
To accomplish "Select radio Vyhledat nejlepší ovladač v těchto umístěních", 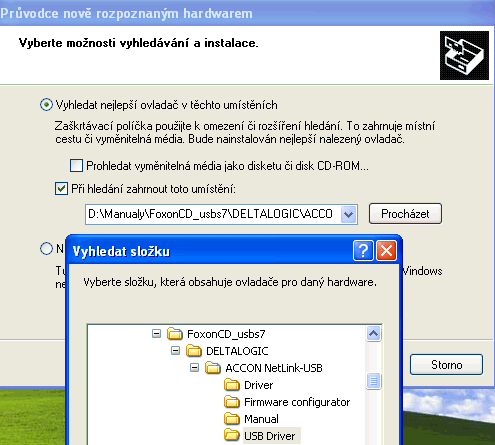I will click(46, 105).
